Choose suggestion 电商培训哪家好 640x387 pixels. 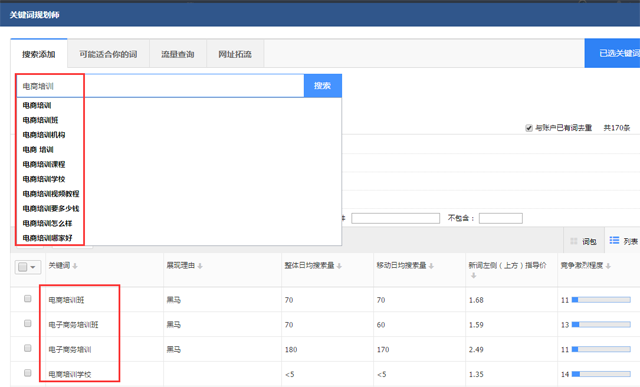(x=47, y=238)
